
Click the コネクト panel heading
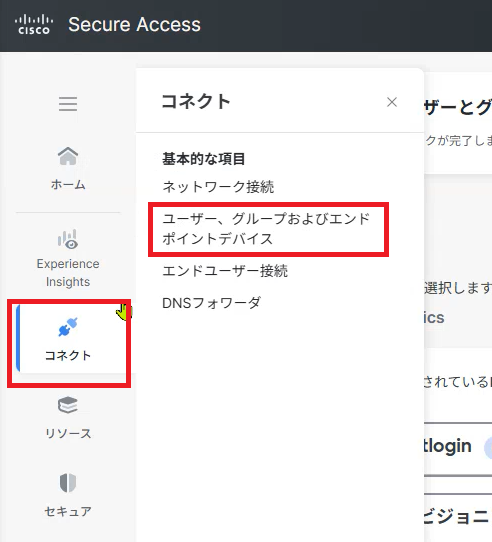[196, 102]
